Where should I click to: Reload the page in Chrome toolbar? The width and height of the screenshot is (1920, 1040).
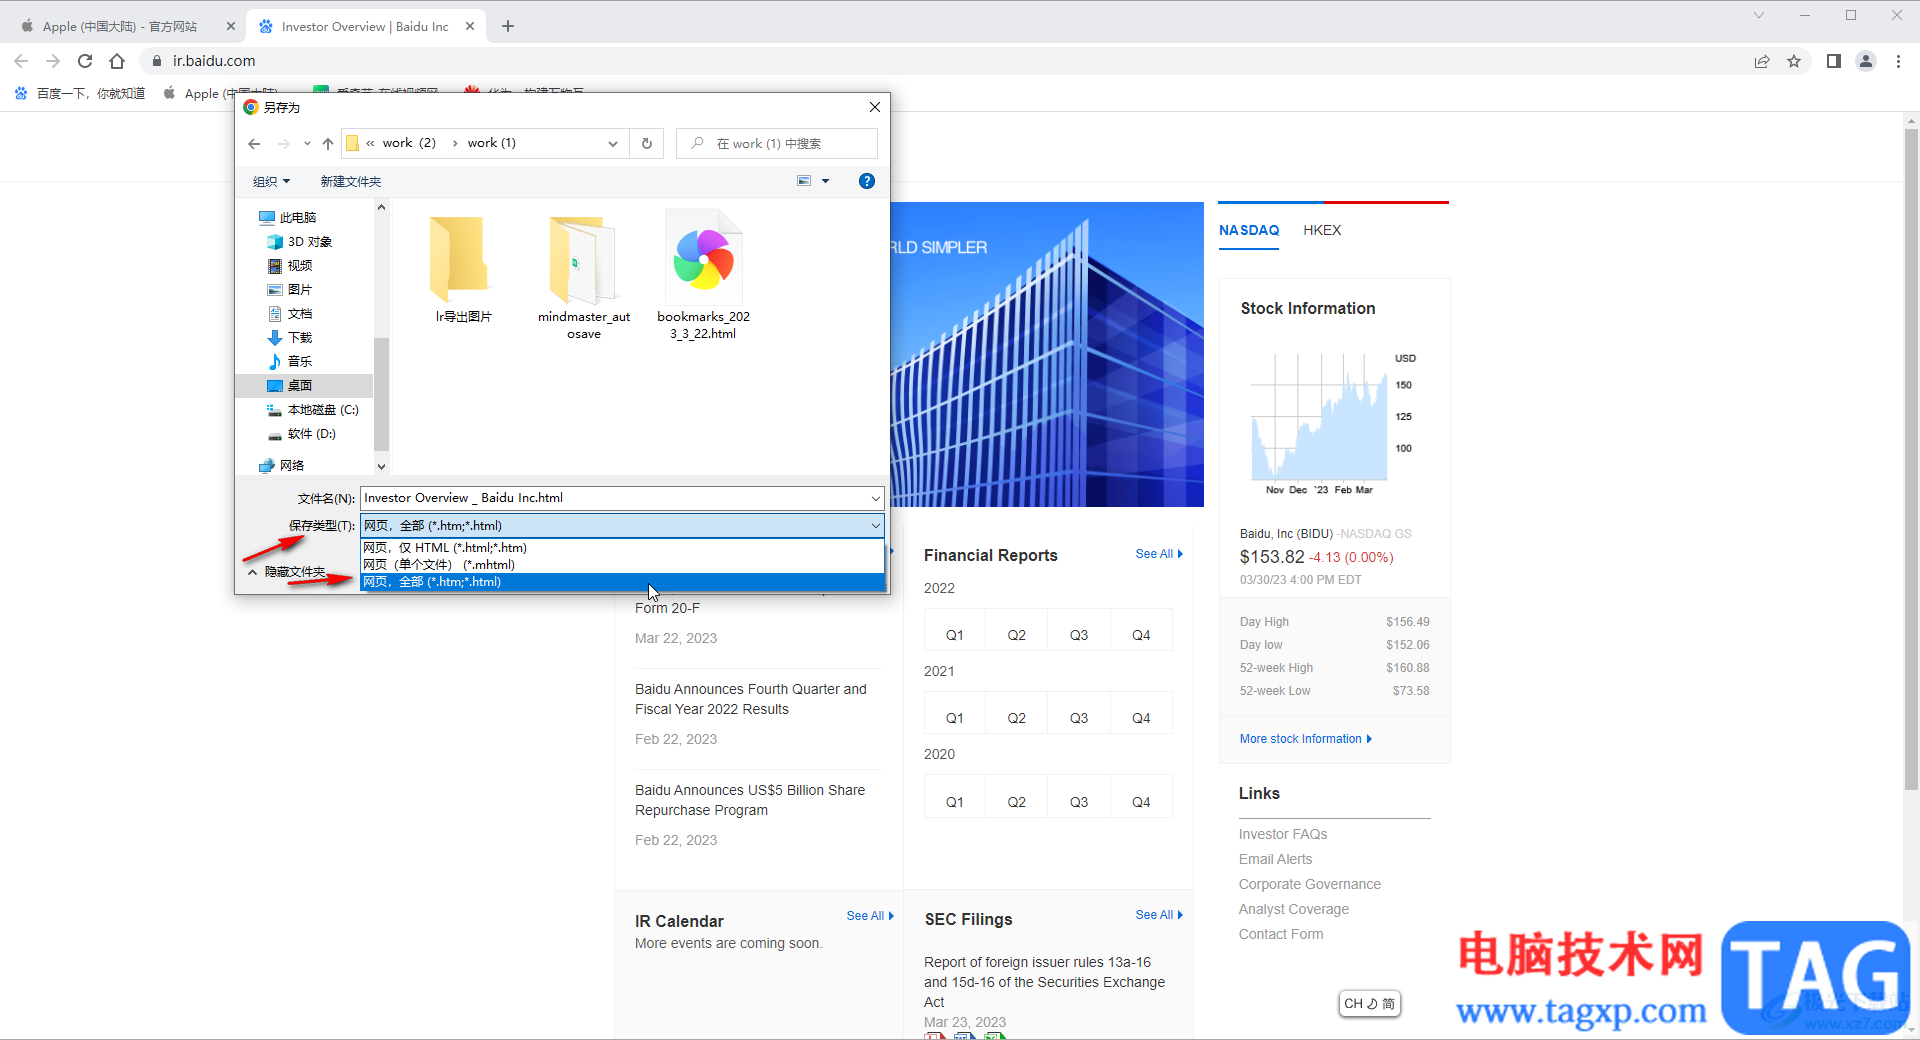click(85, 61)
